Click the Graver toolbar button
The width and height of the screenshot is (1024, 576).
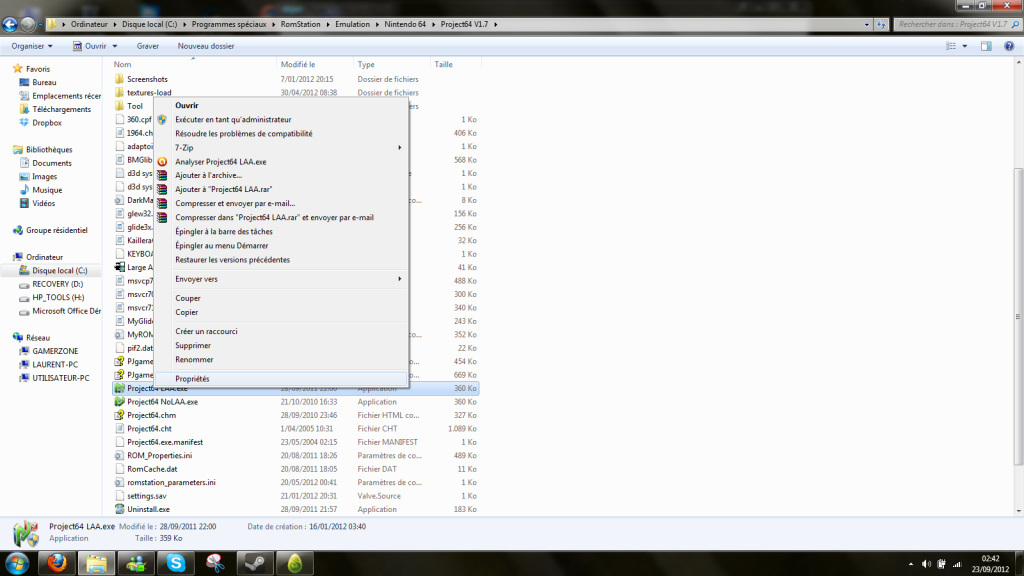tap(148, 46)
